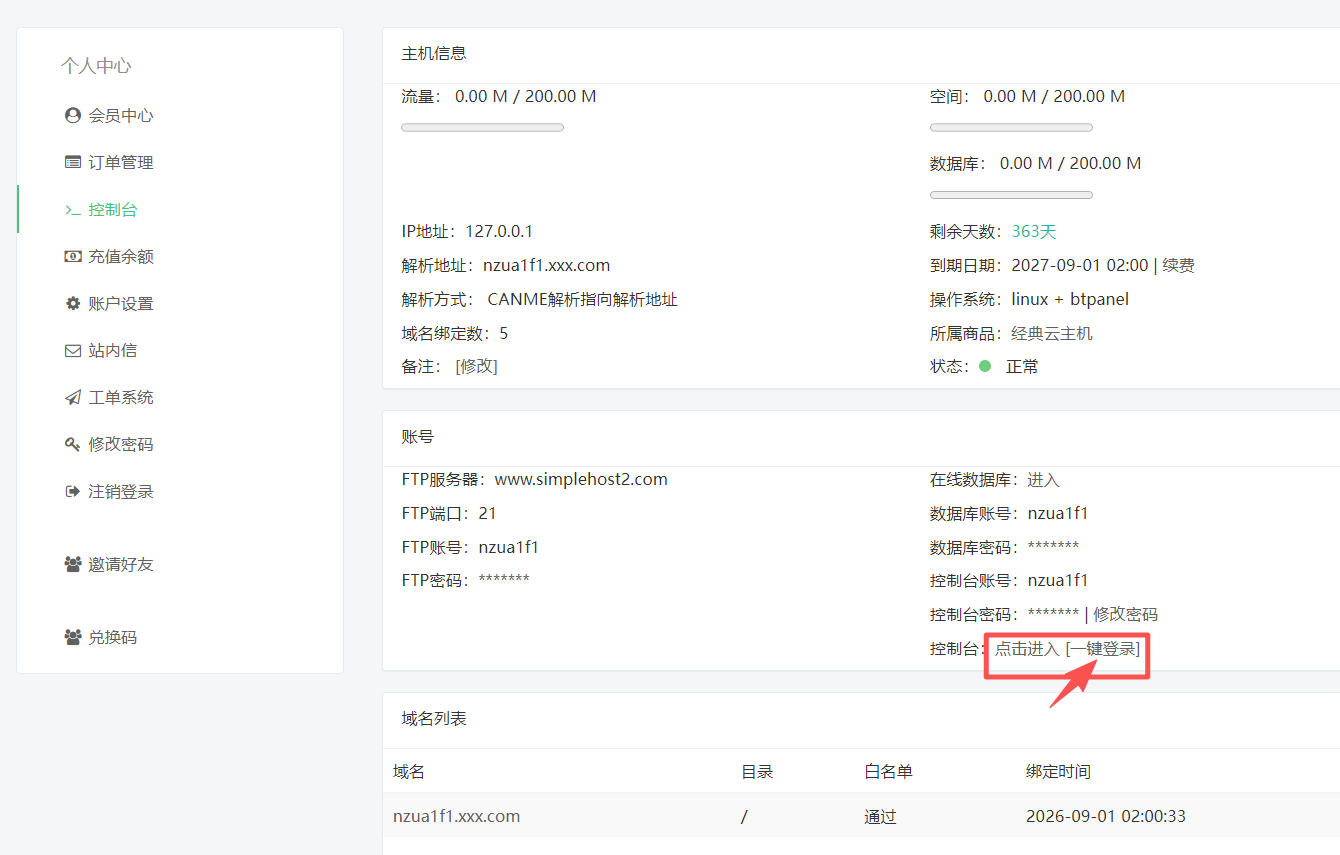Click the 流量 usage progress bar
The width and height of the screenshot is (1340, 855).
482,127
